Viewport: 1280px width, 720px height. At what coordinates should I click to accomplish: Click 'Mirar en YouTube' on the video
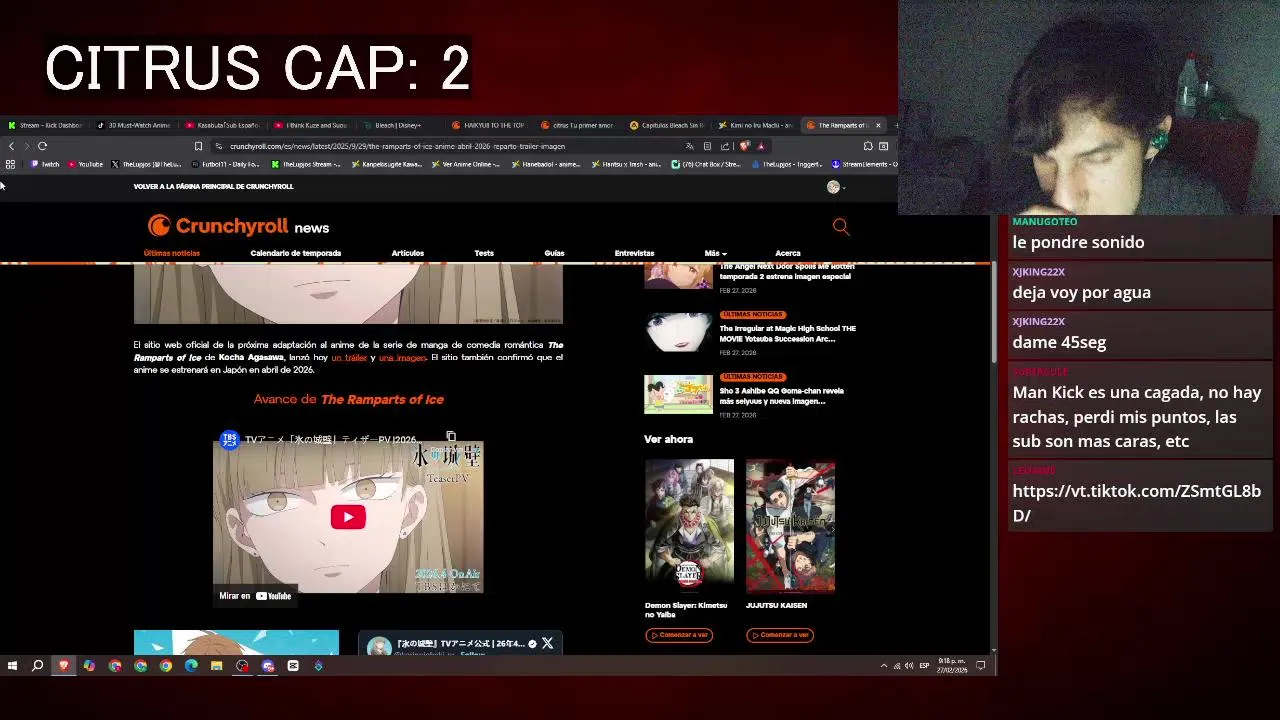(255, 596)
